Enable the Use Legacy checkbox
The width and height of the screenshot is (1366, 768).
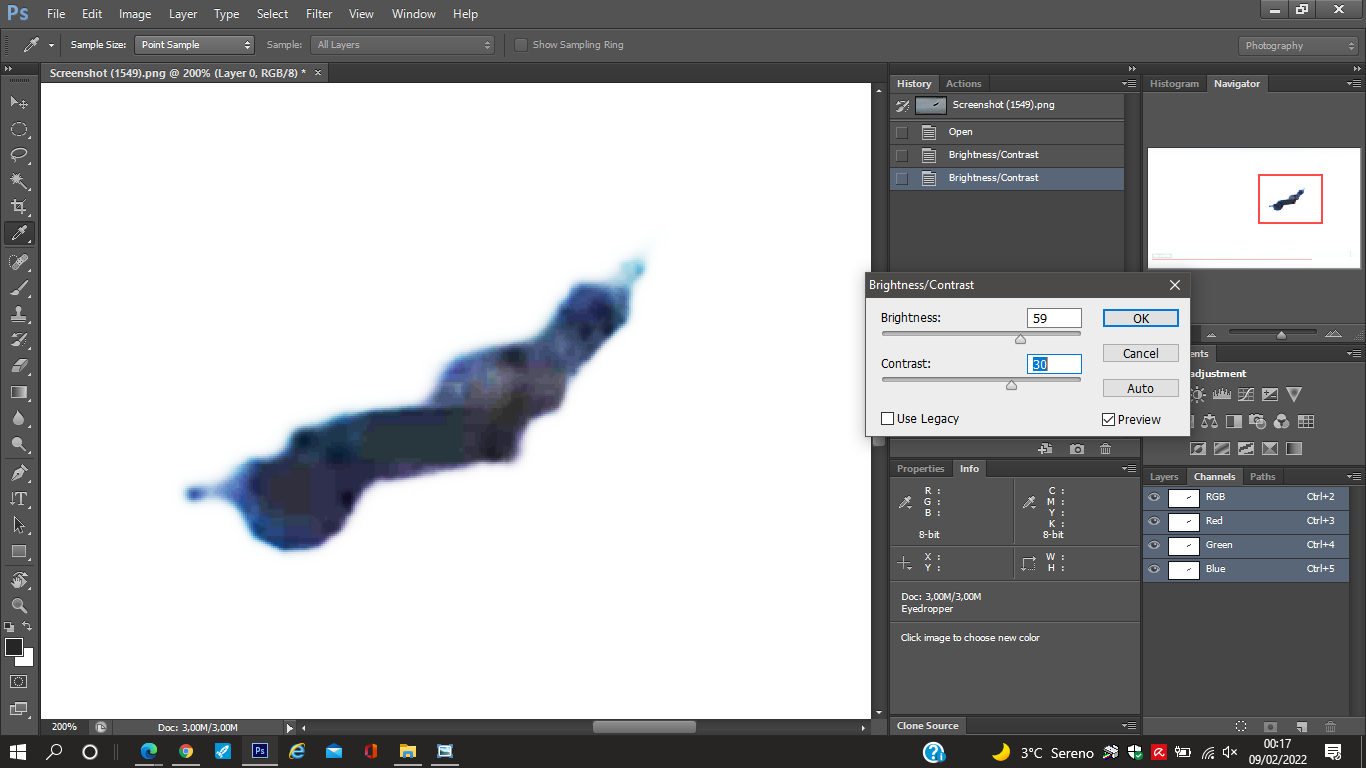[888, 419]
